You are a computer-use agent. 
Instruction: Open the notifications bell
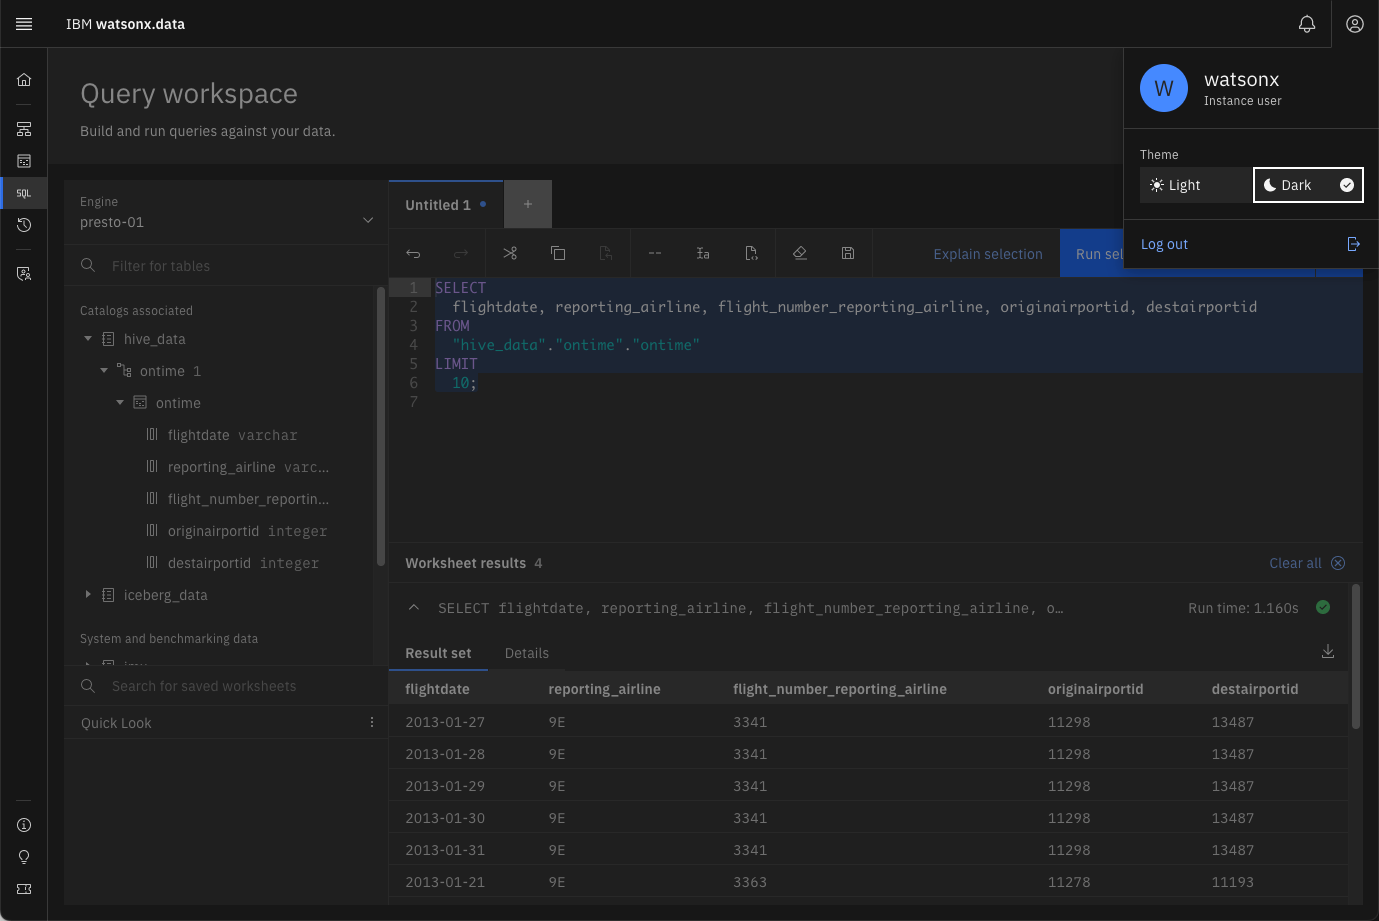1307,24
